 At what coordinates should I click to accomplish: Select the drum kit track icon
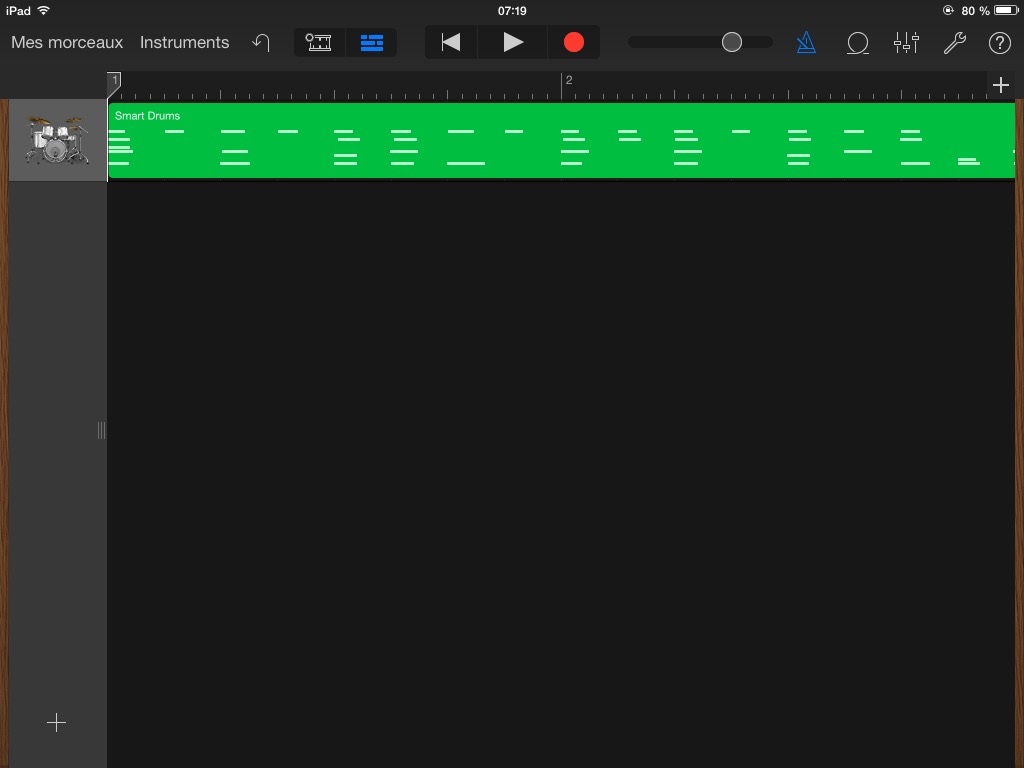coord(57,140)
